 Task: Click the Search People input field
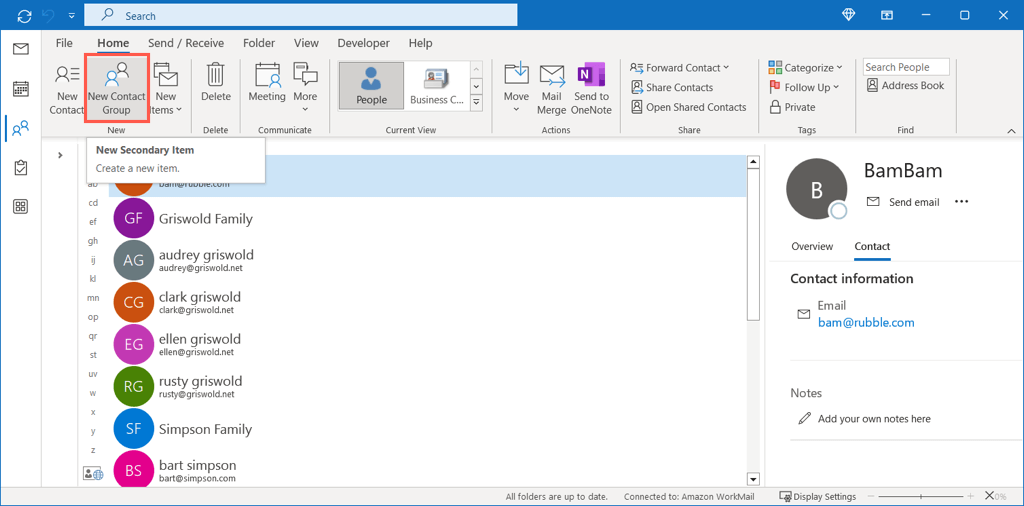tap(905, 67)
